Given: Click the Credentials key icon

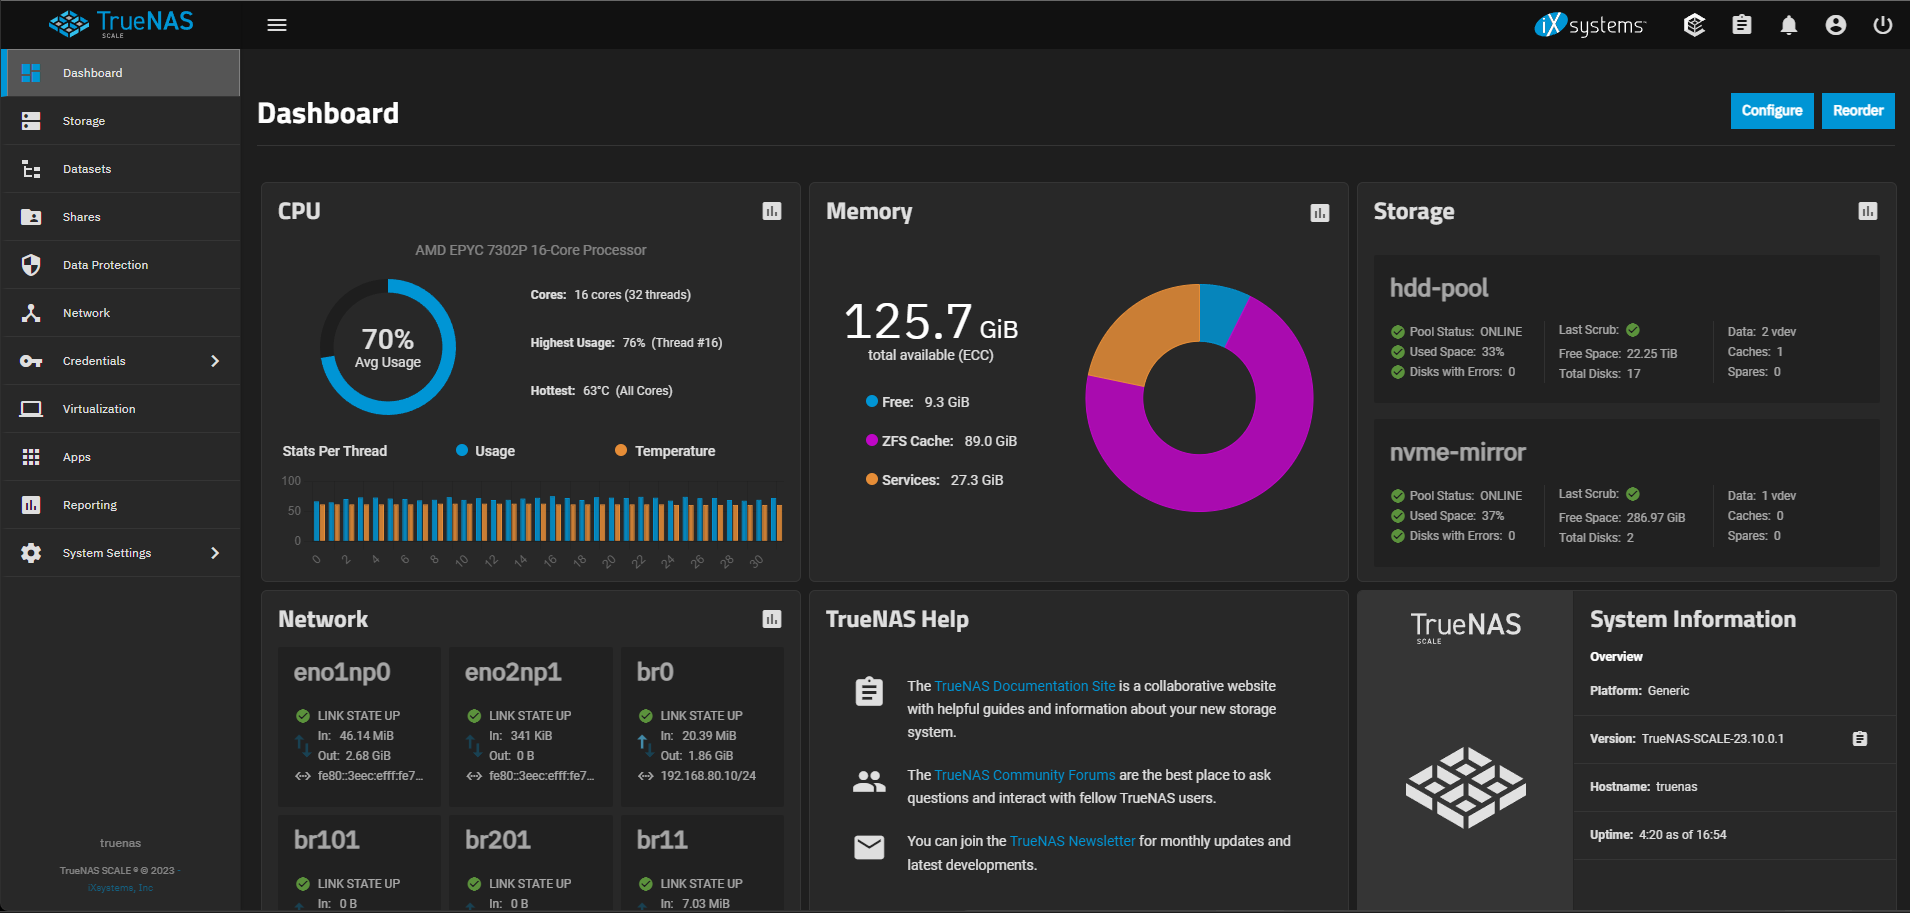Looking at the screenshot, I should (x=31, y=361).
